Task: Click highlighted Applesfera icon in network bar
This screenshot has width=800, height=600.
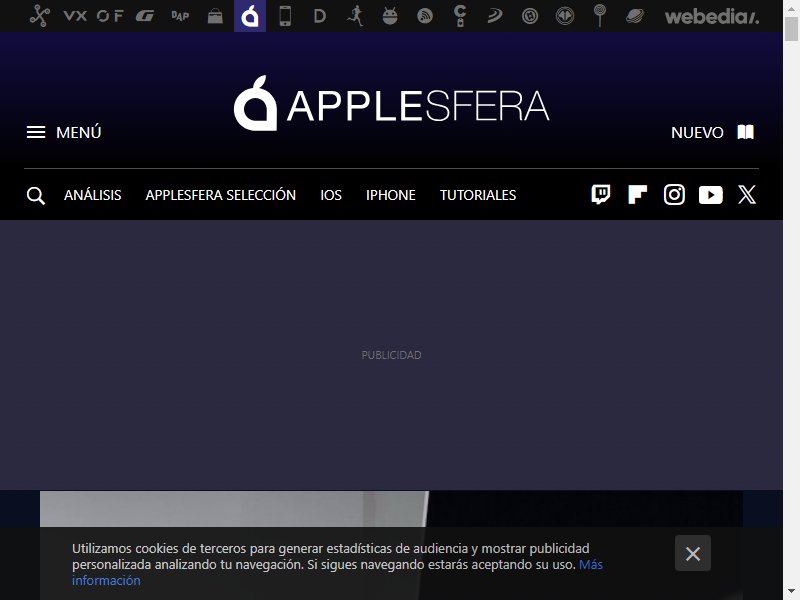Action: pos(250,16)
